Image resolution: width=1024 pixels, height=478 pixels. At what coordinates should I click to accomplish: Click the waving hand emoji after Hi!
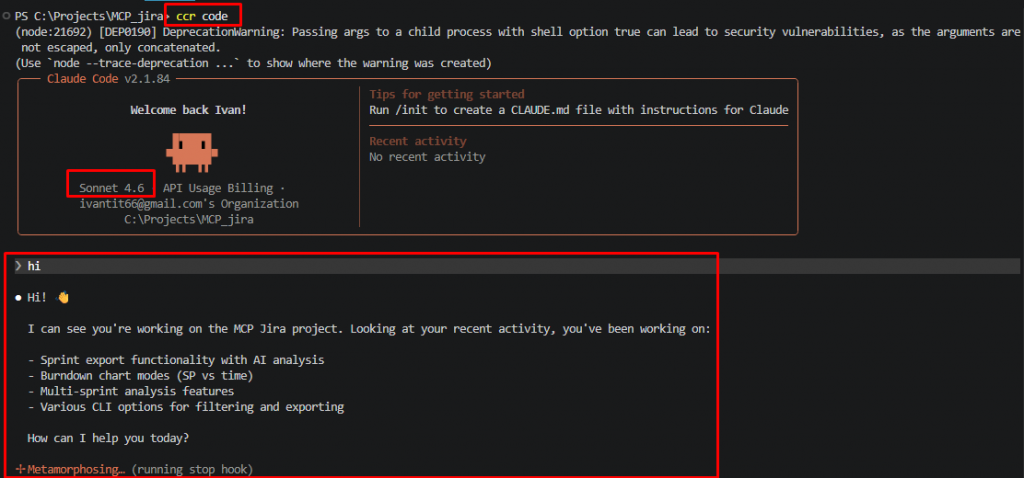point(64,297)
